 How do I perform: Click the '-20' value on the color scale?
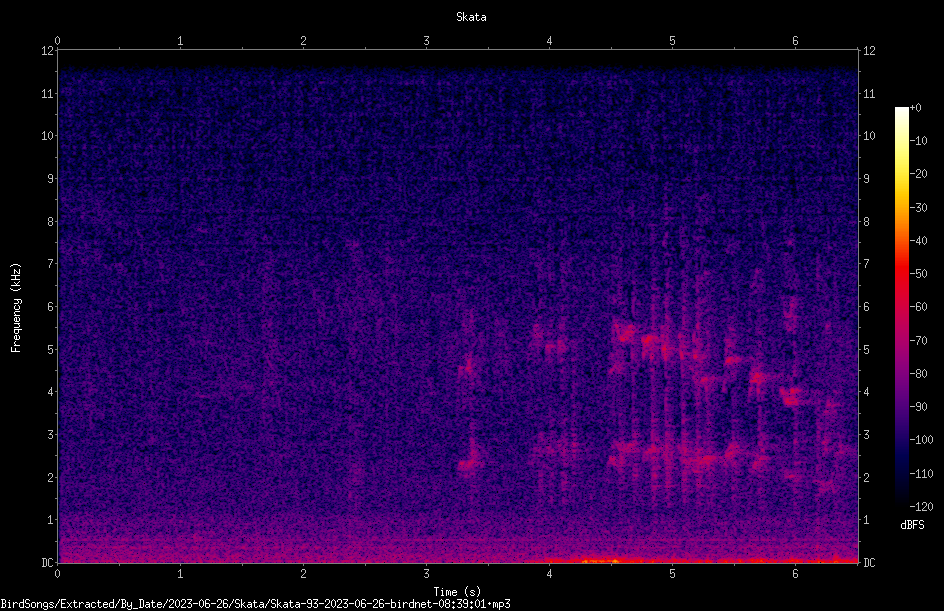click(919, 174)
